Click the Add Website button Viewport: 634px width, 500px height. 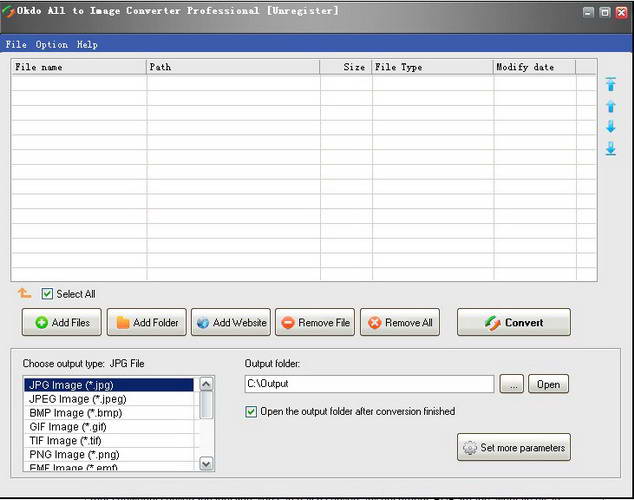pyautogui.click(x=231, y=322)
